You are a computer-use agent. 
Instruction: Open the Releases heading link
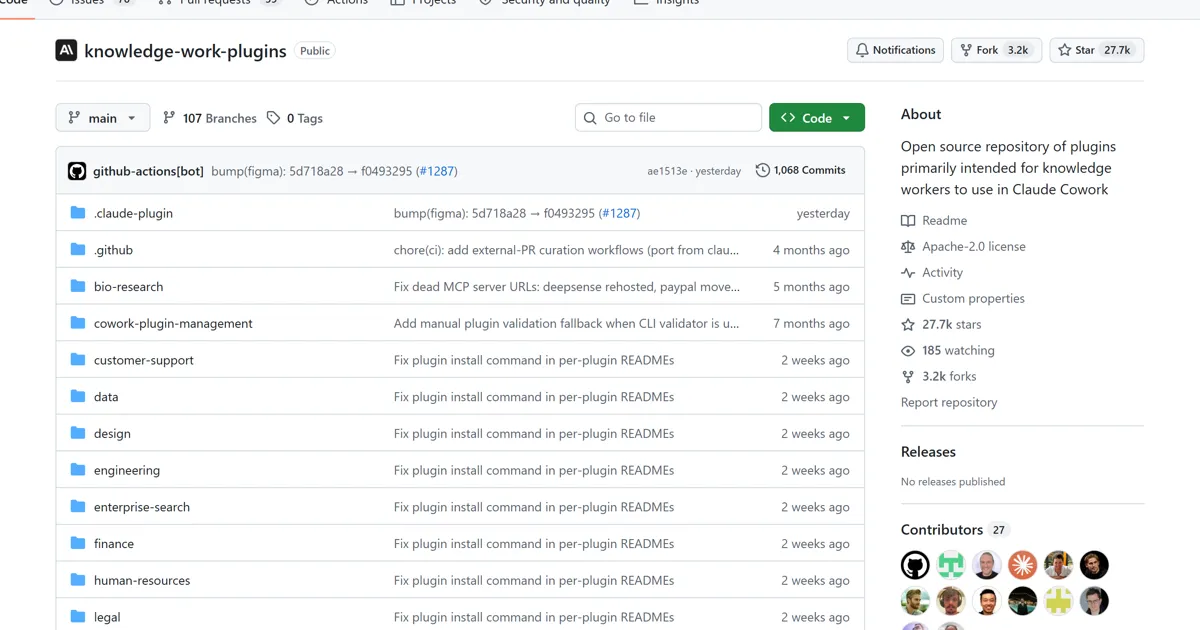(928, 452)
